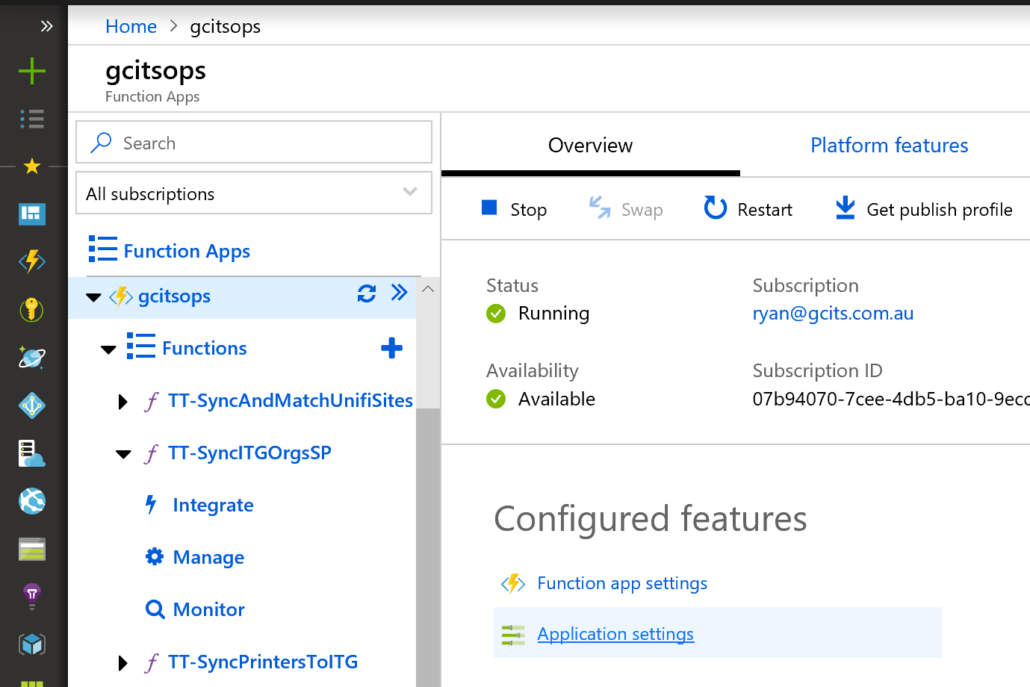Open Cosmos DB planet icon in sidebar

point(32,357)
